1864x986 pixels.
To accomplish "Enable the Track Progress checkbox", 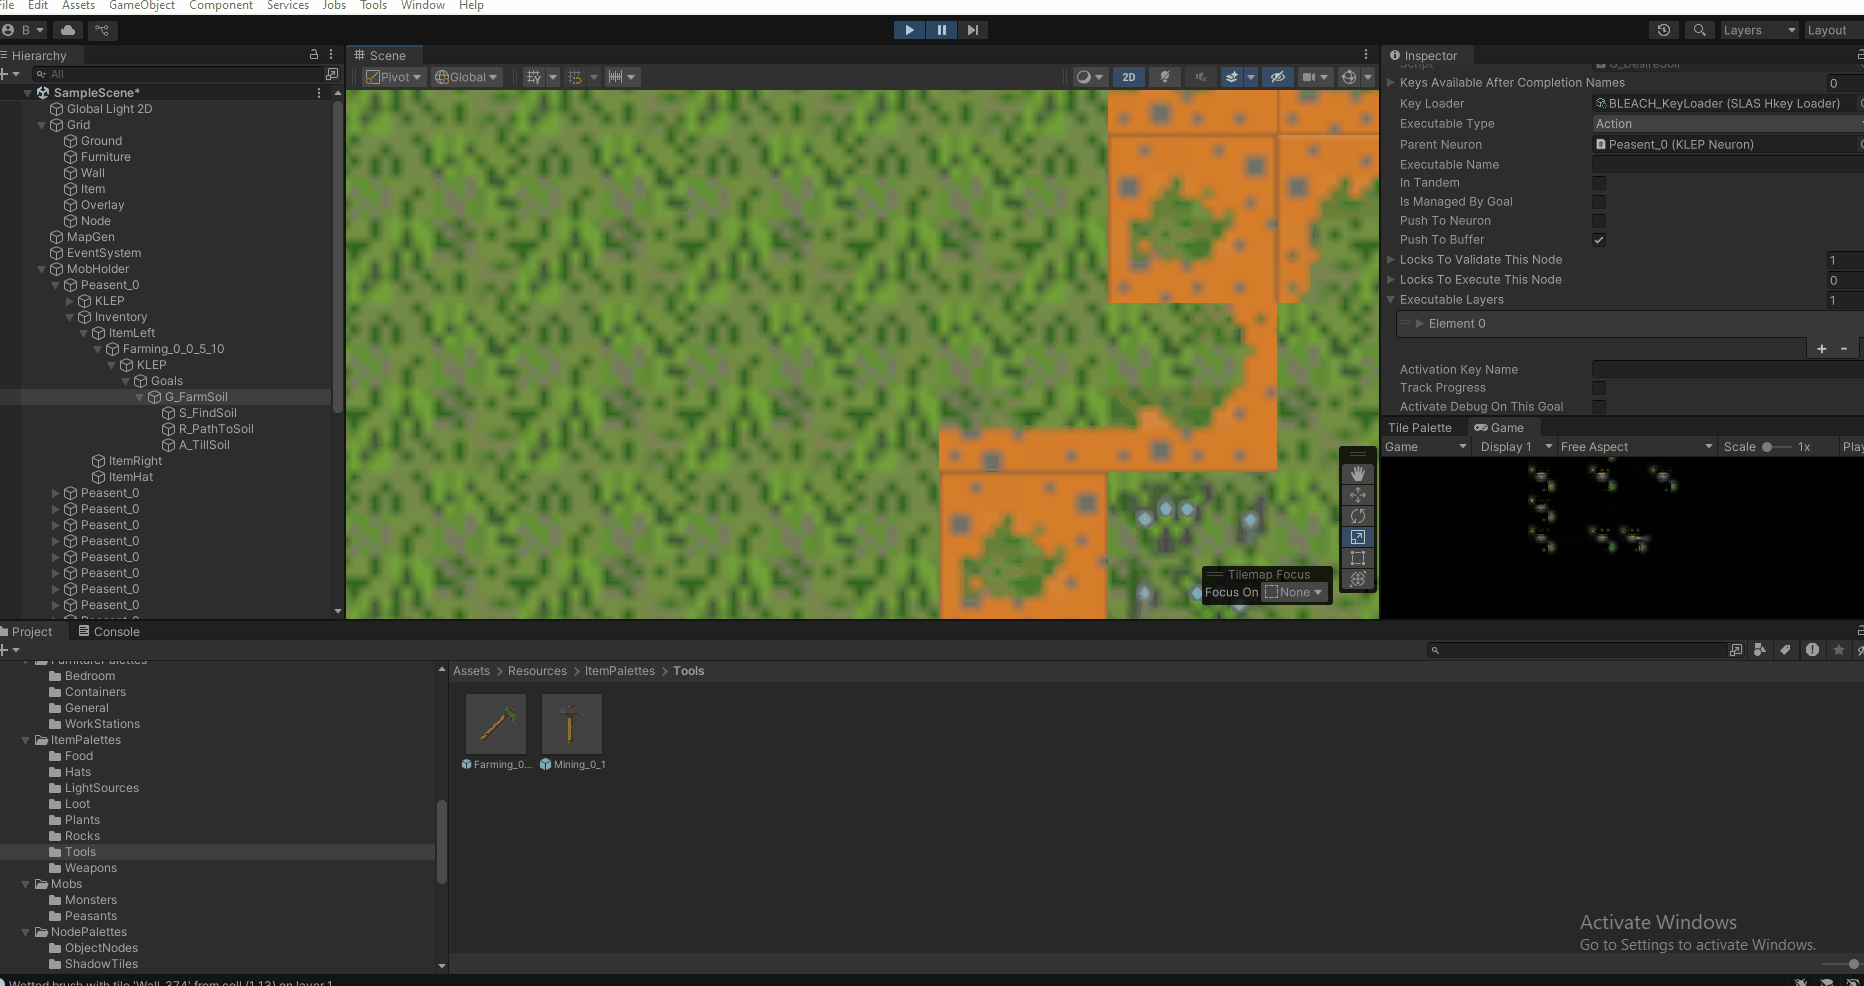I will [1599, 388].
